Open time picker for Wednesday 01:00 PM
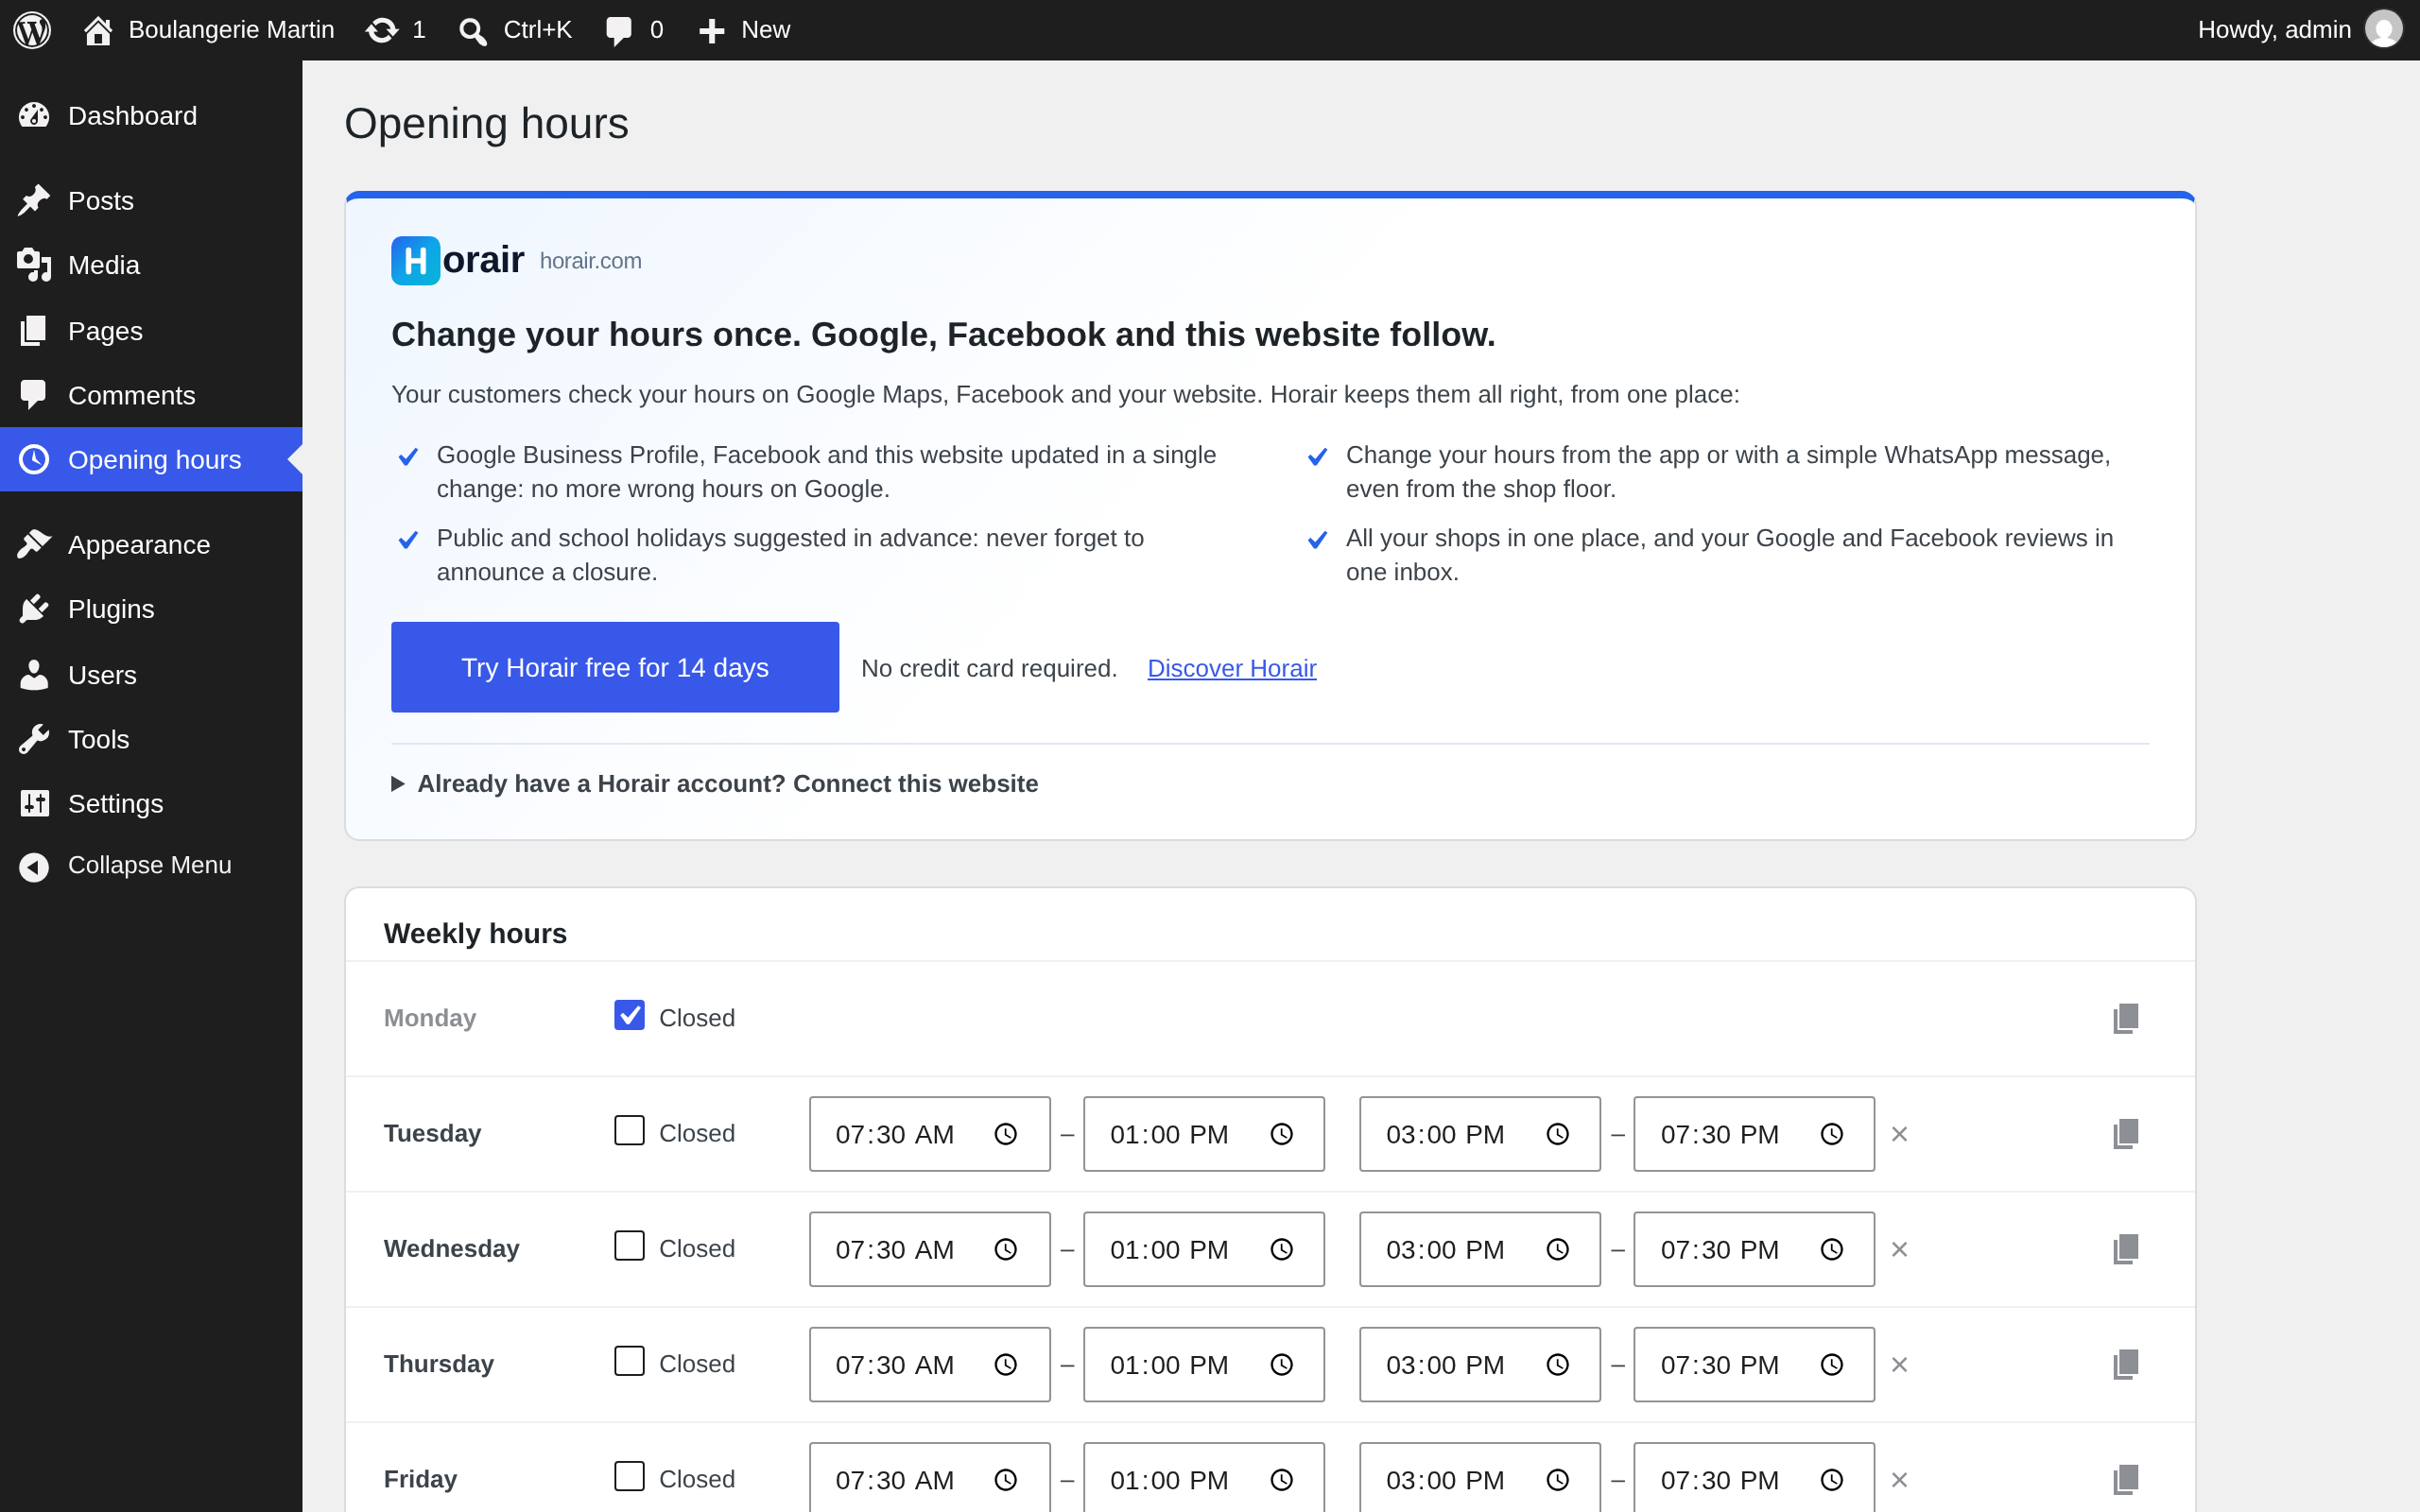 1282,1249
